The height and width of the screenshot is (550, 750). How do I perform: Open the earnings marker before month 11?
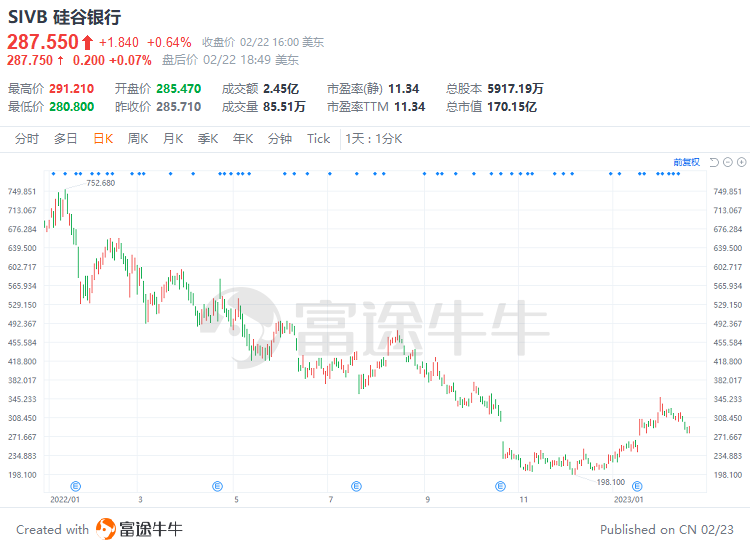click(500, 486)
